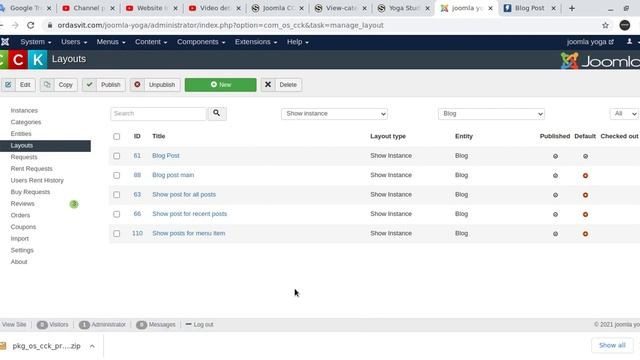Click the browser address bar URL
This screenshot has height=360, width=640.
(x=220, y=25)
